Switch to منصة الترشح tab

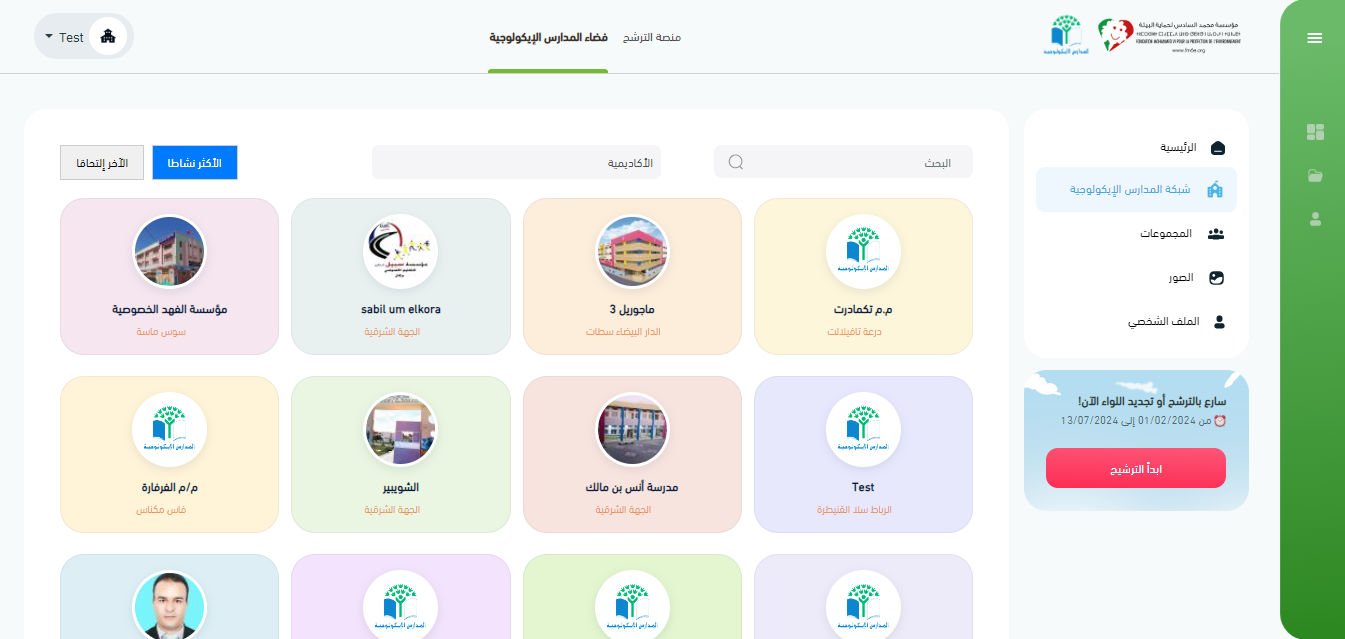click(652, 37)
